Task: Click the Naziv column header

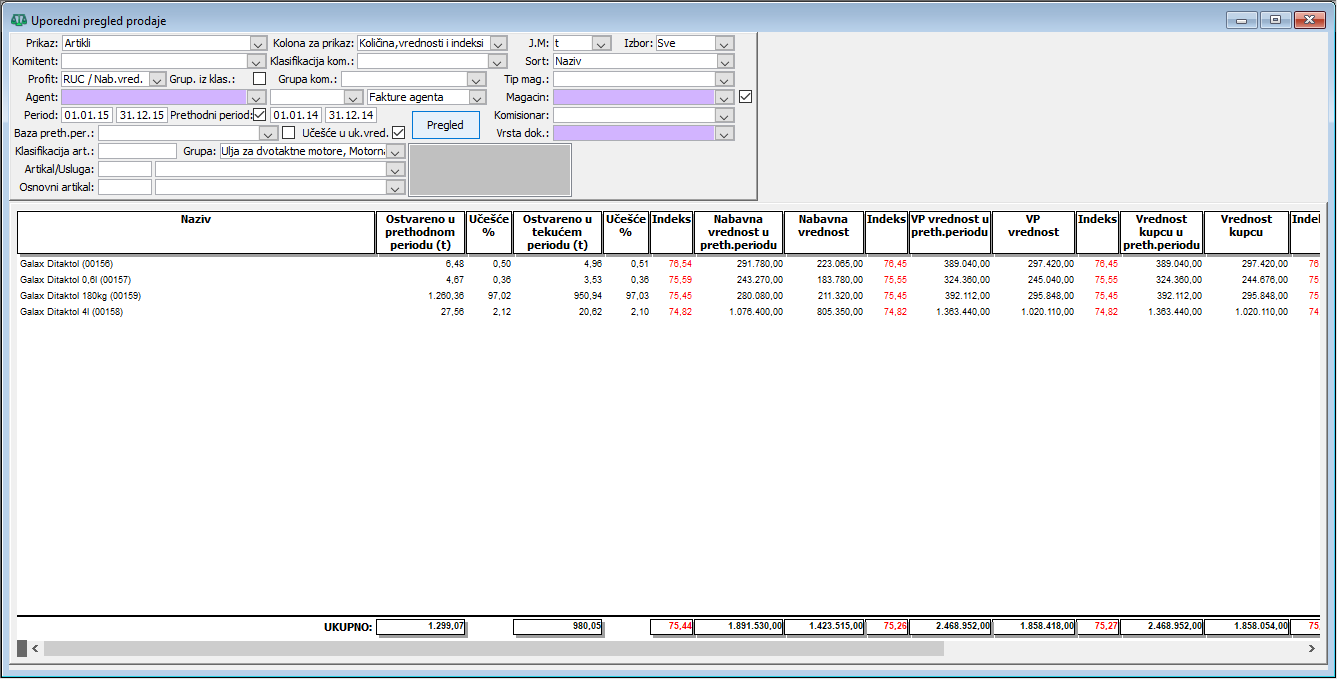Action: point(196,232)
